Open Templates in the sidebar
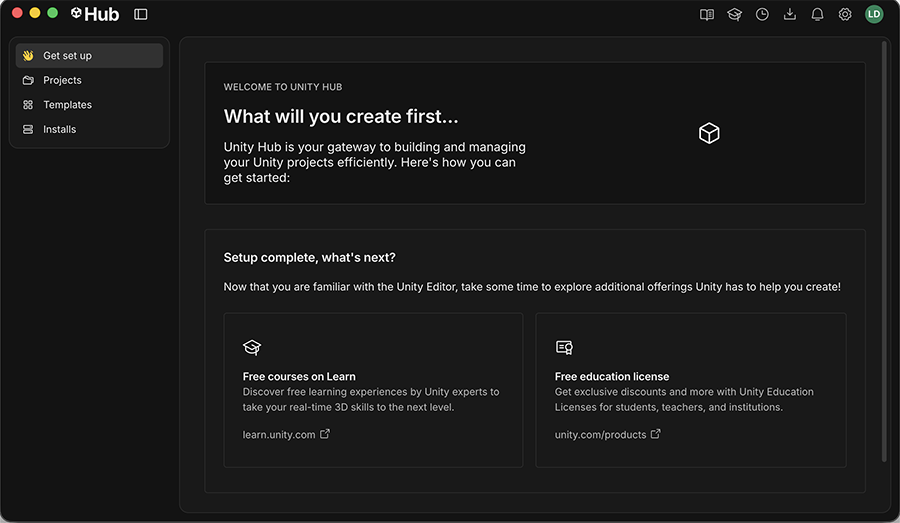Screen dimensions: 900x523 point(89,104)
